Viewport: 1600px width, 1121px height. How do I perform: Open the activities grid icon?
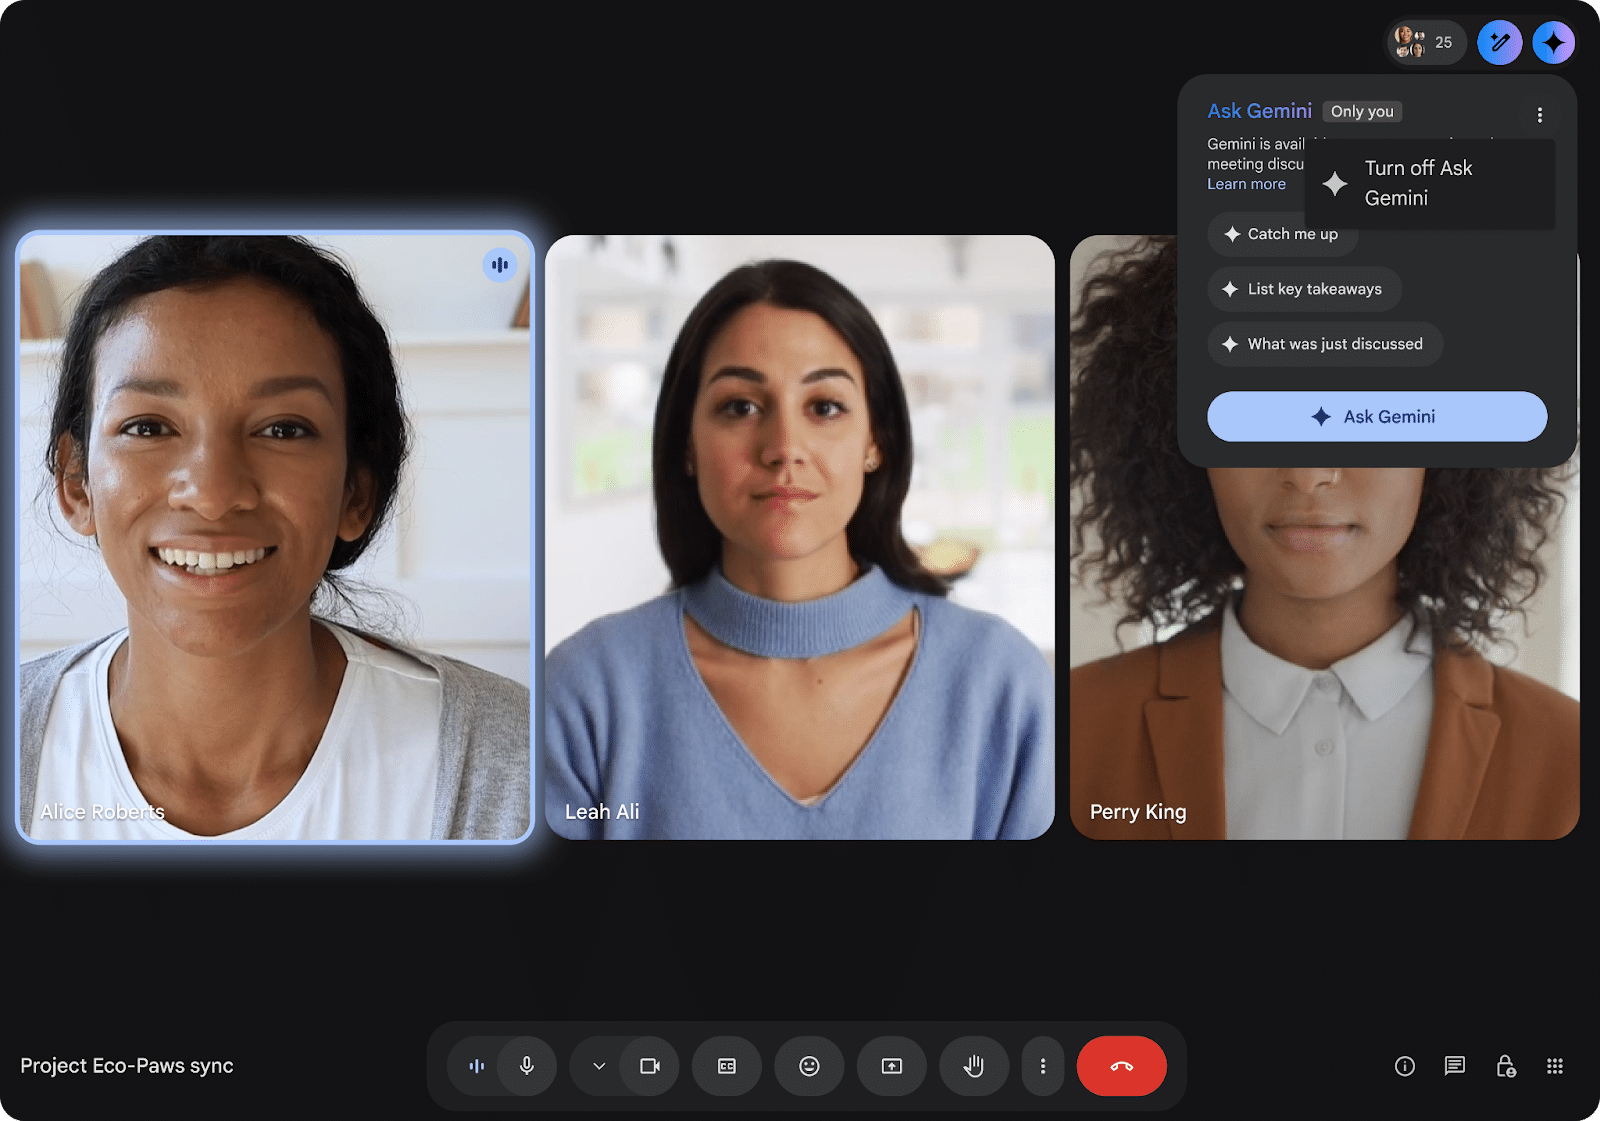pyautogui.click(x=1554, y=1066)
